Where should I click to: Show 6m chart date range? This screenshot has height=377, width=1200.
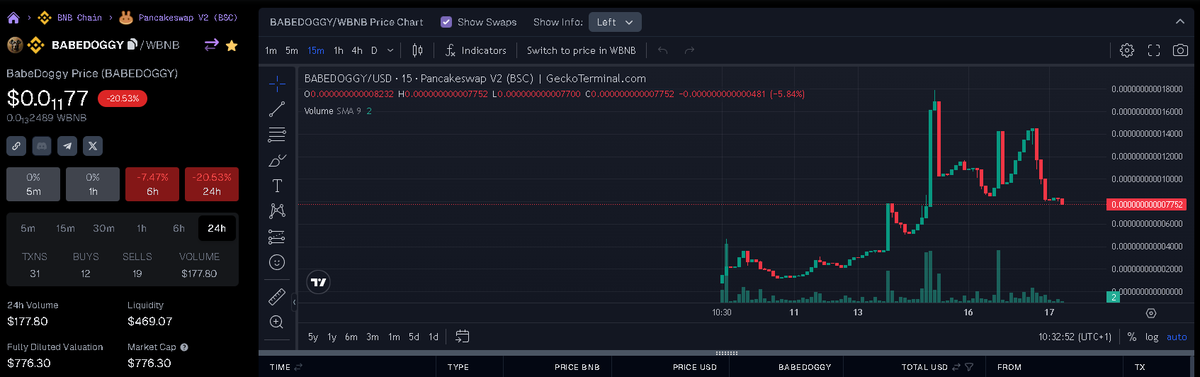(351, 337)
